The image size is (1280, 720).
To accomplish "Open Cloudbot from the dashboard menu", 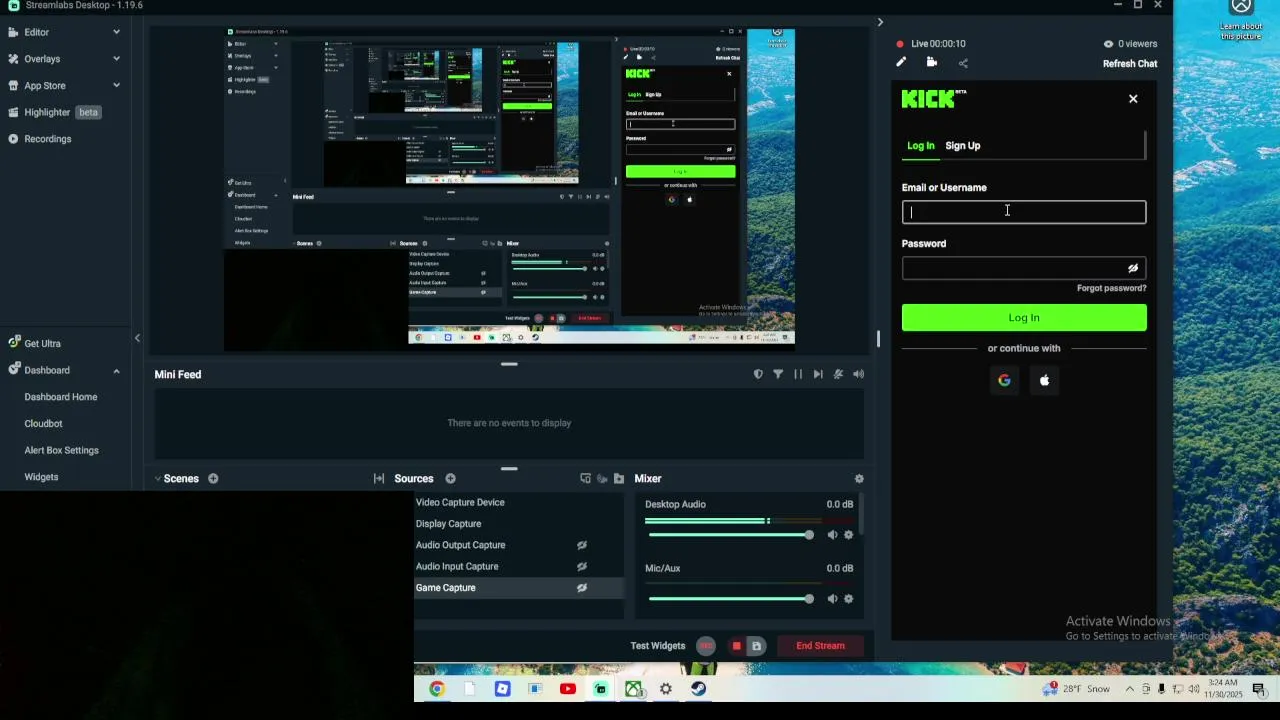I will click(x=43, y=424).
